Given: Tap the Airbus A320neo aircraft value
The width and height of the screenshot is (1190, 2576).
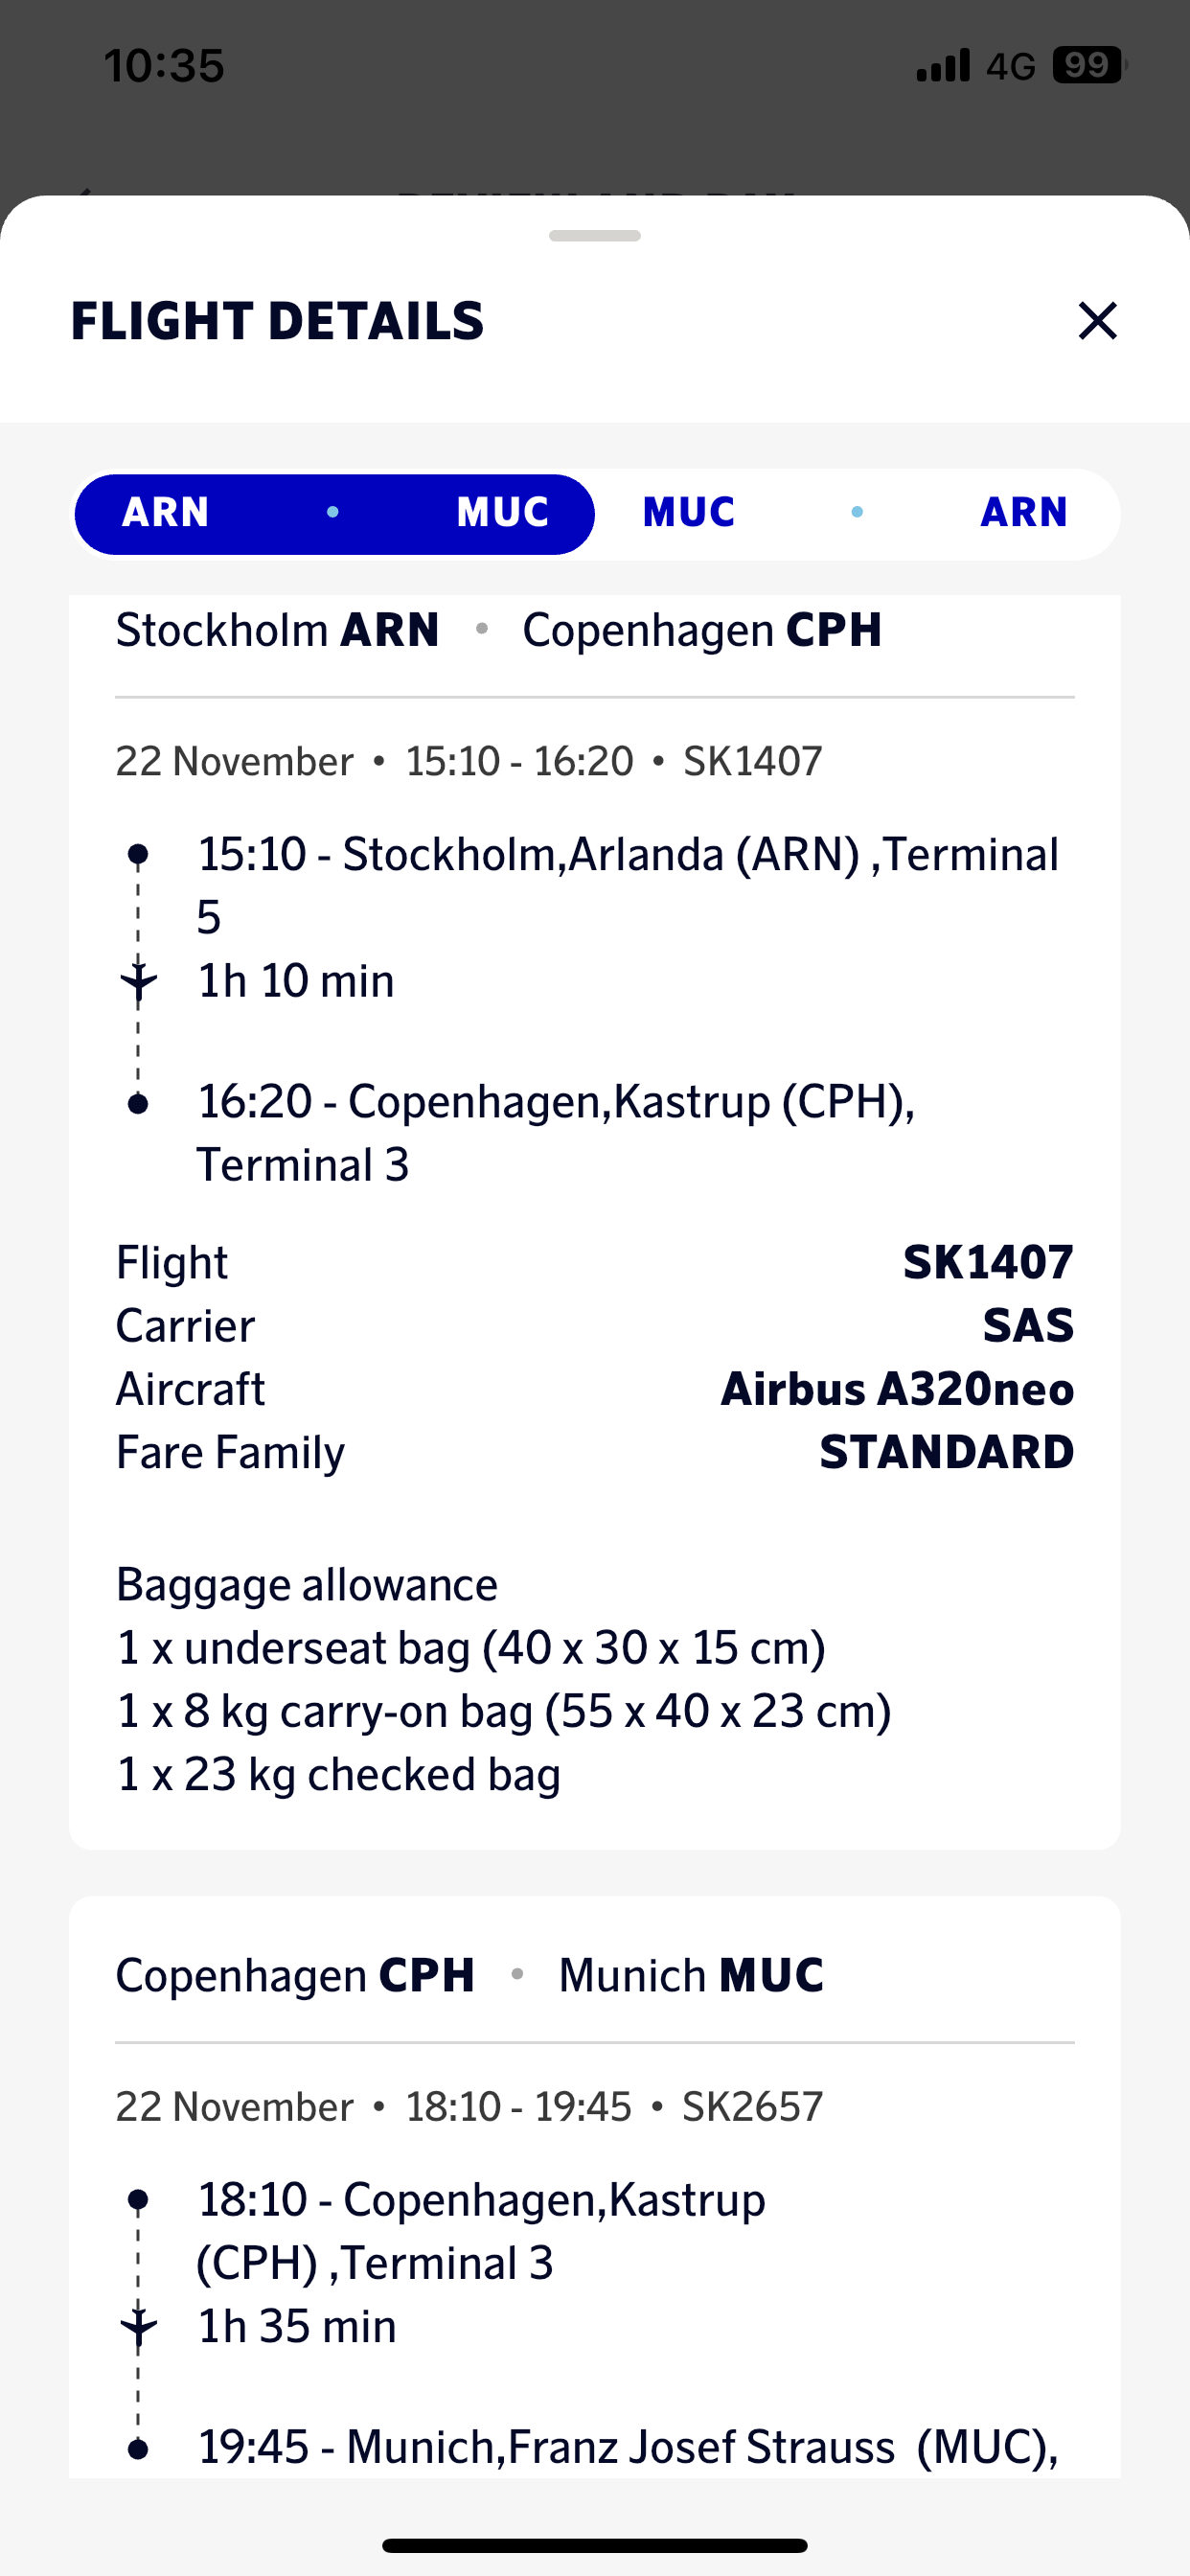Looking at the screenshot, I should point(897,1389).
